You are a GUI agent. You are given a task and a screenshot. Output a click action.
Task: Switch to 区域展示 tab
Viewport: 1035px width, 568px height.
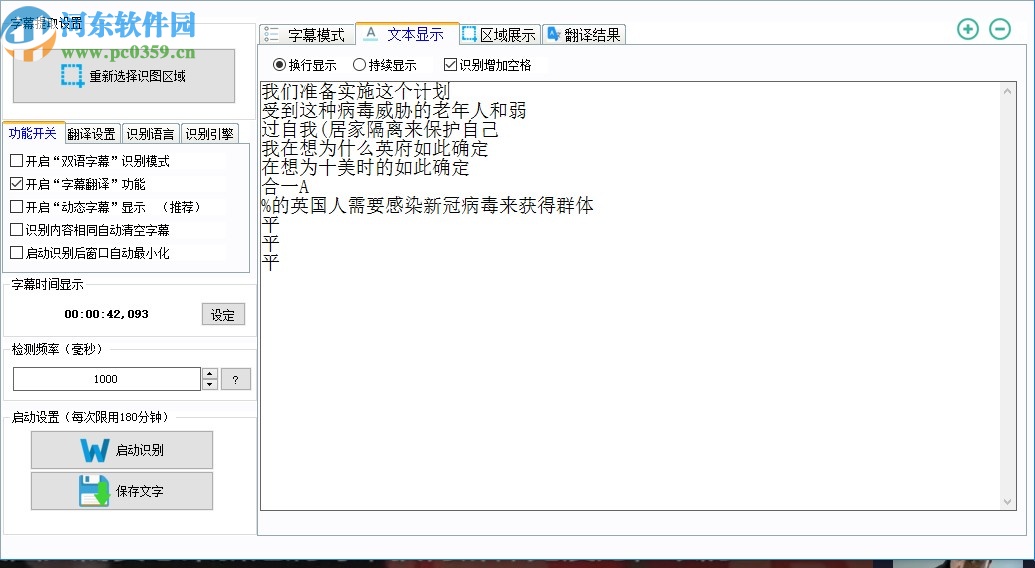tap(500, 35)
